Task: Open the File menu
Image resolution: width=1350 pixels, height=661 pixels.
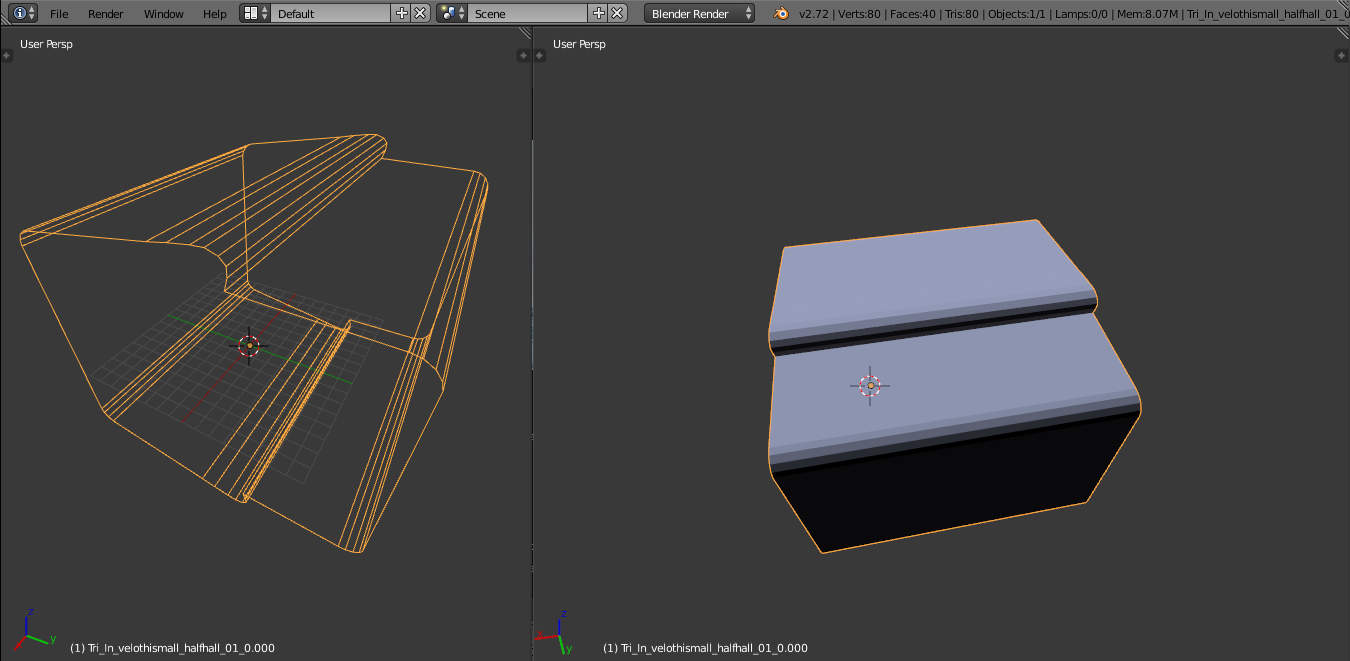Action: tap(59, 14)
